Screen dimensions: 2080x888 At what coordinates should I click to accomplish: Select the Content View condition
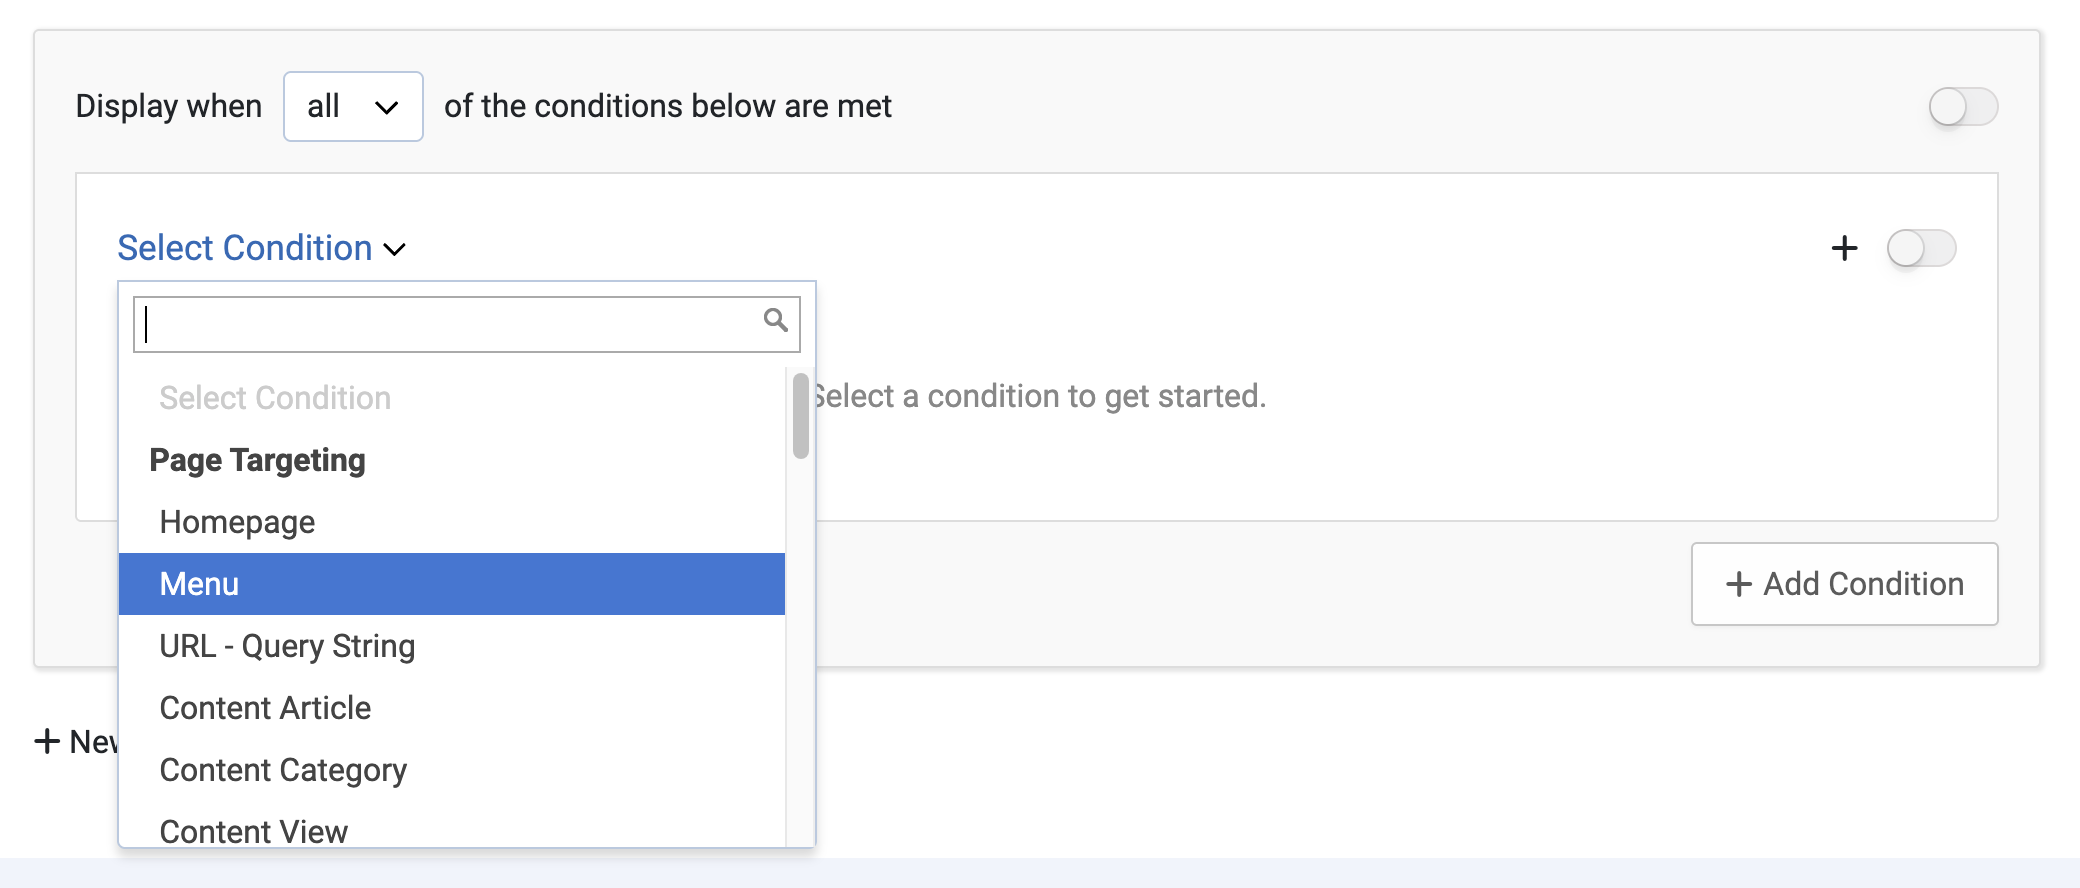coord(254,830)
